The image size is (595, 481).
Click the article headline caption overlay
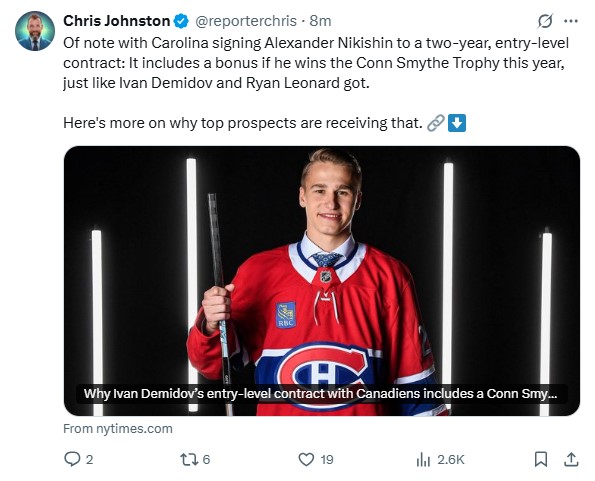[321, 393]
